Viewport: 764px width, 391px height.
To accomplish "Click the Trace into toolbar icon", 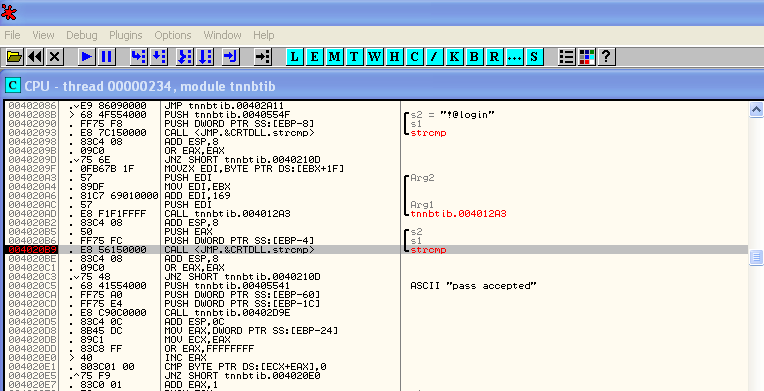I will (x=185, y=57).
